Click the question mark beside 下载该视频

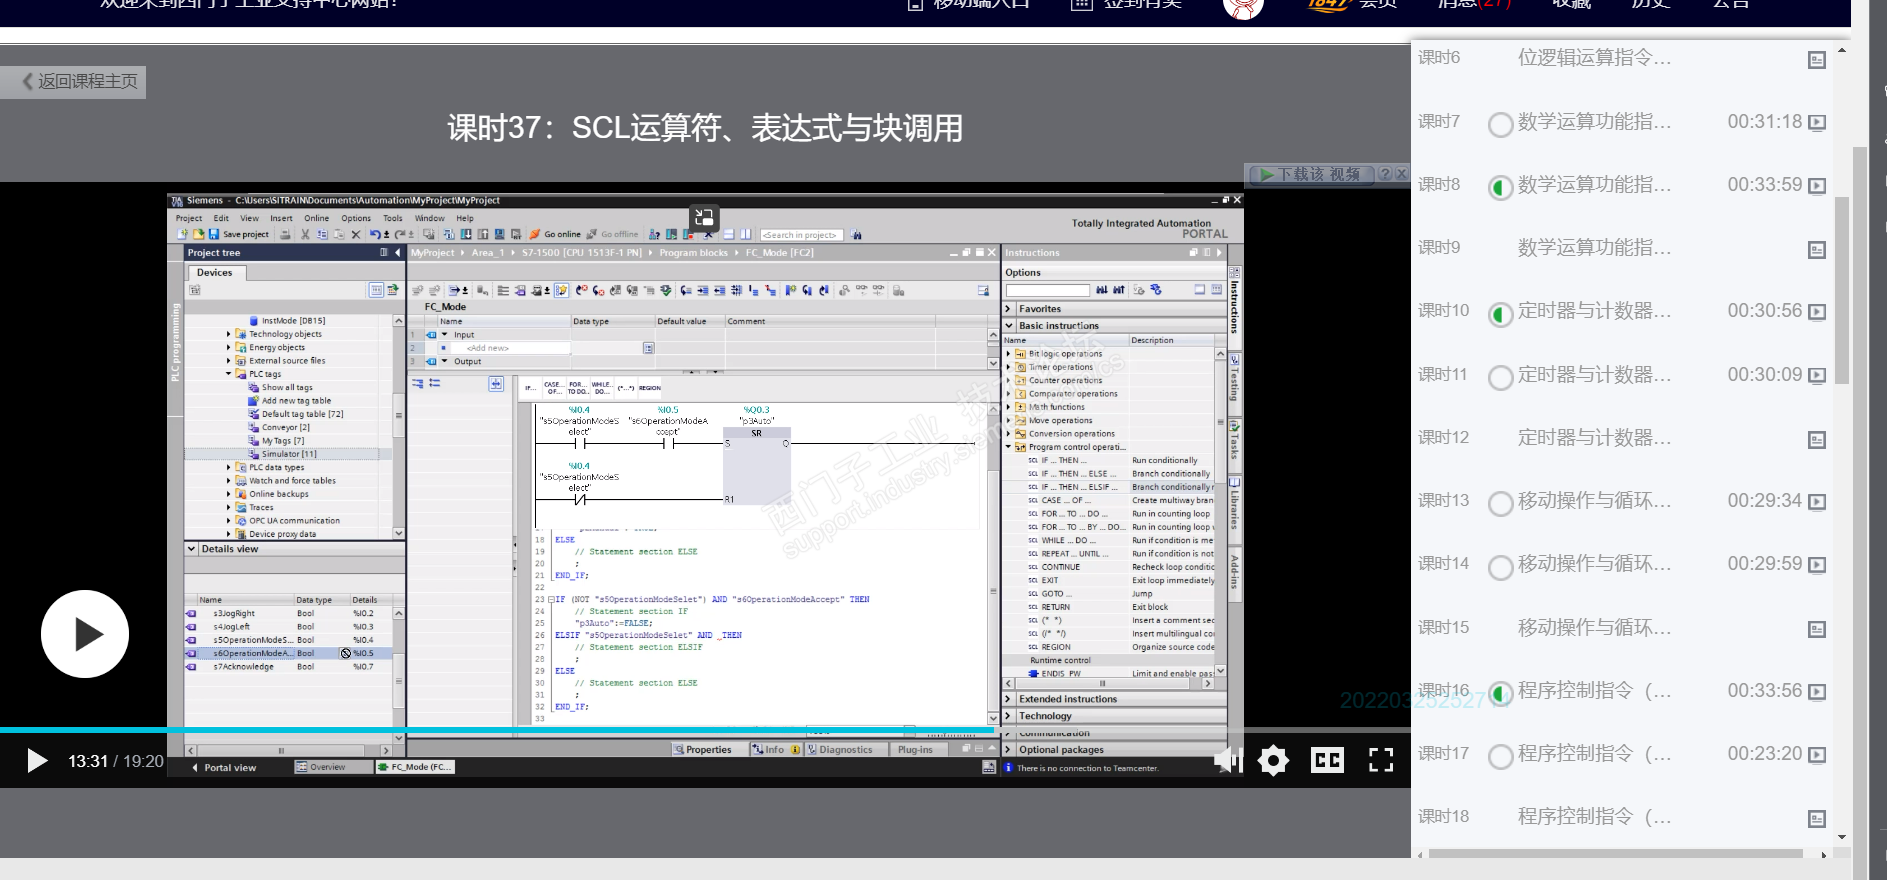1385,174
